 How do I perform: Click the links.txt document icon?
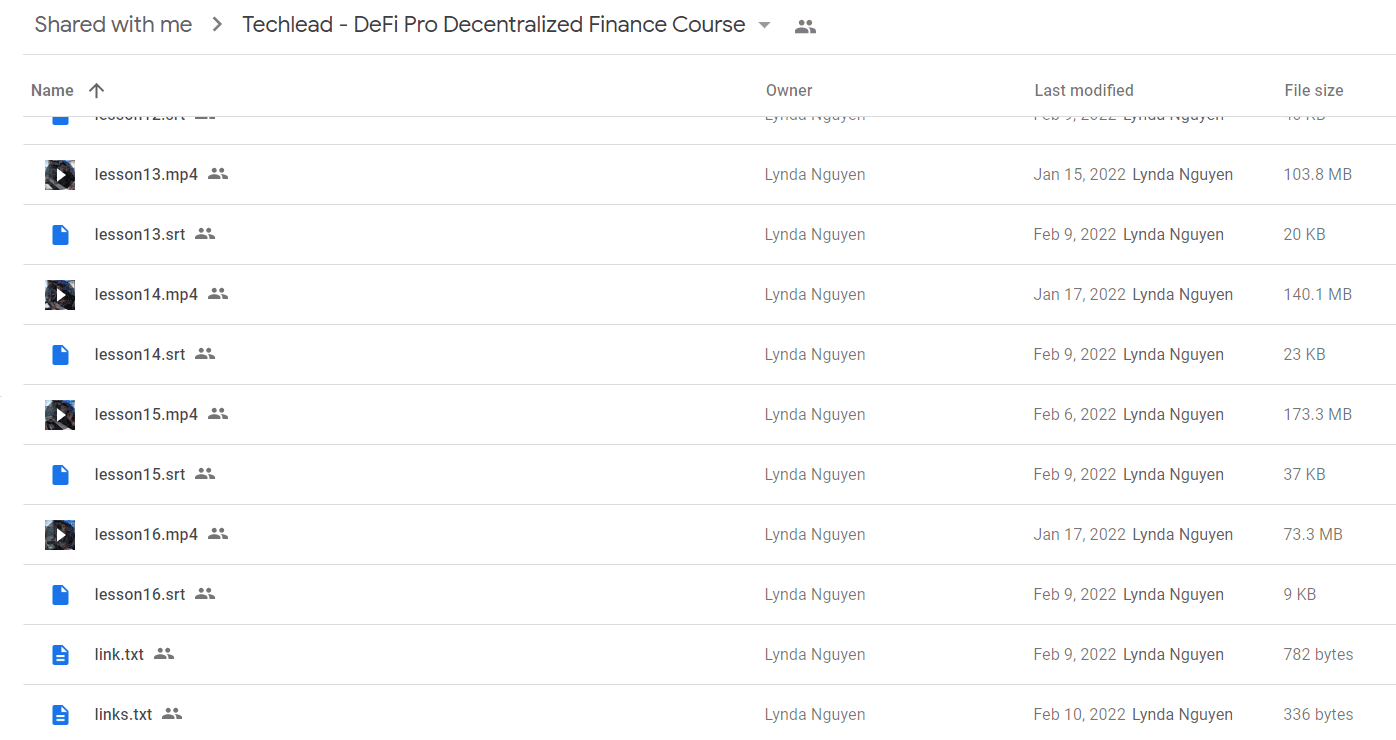point(60,715)
